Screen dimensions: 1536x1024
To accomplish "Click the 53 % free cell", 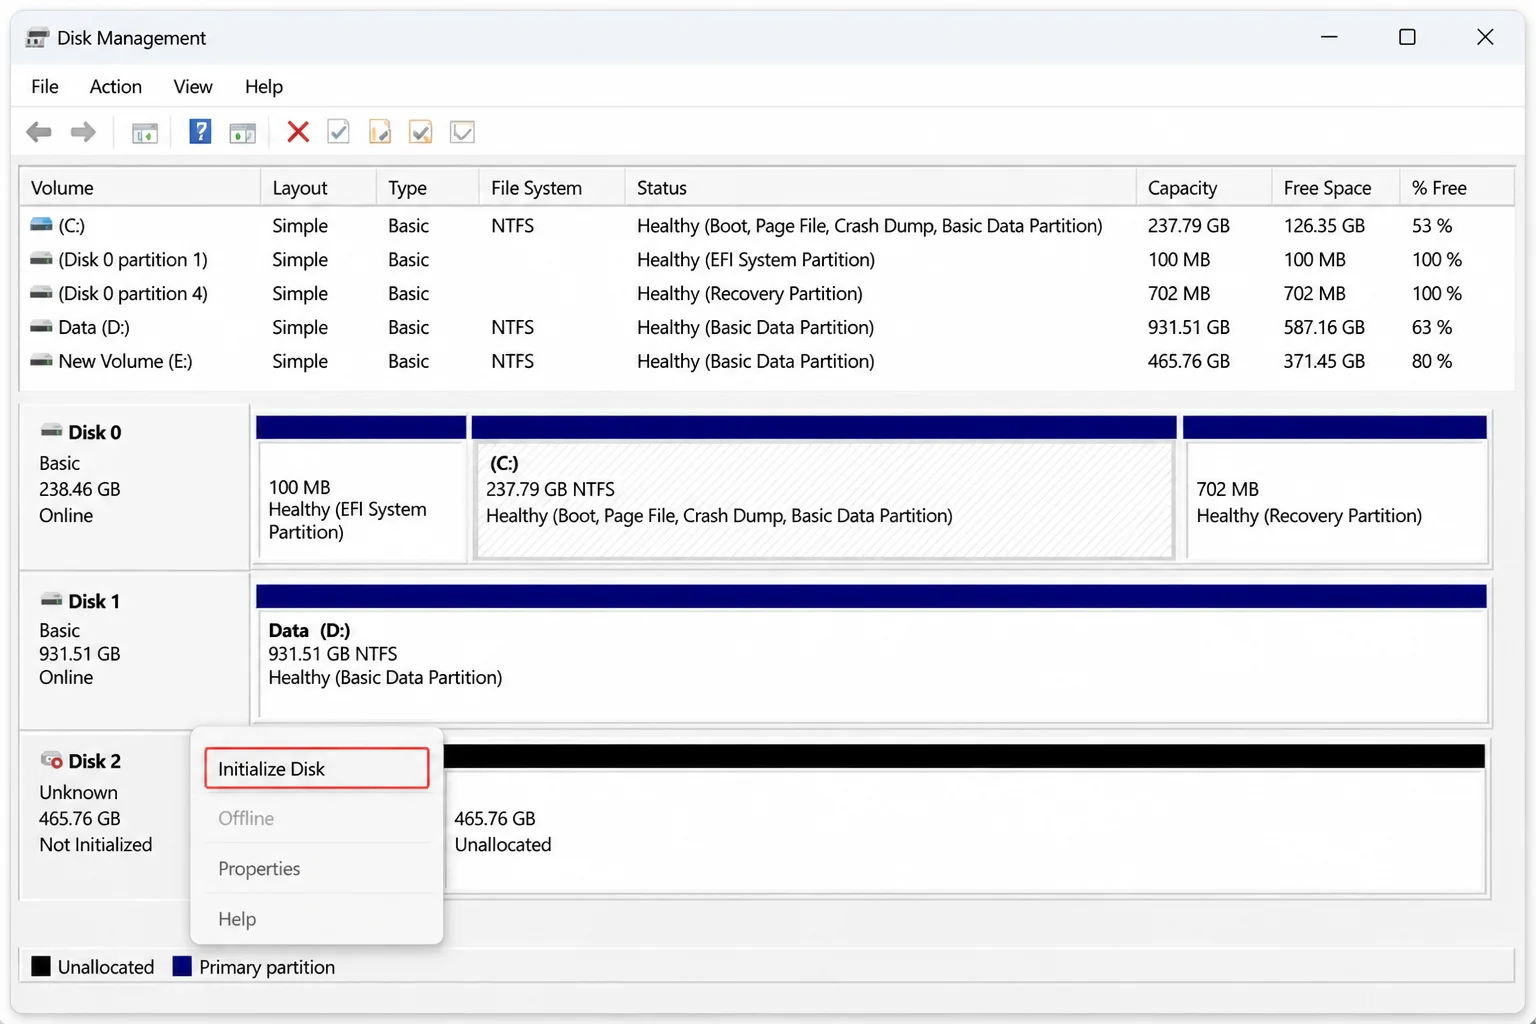I will click(1432, 226).
